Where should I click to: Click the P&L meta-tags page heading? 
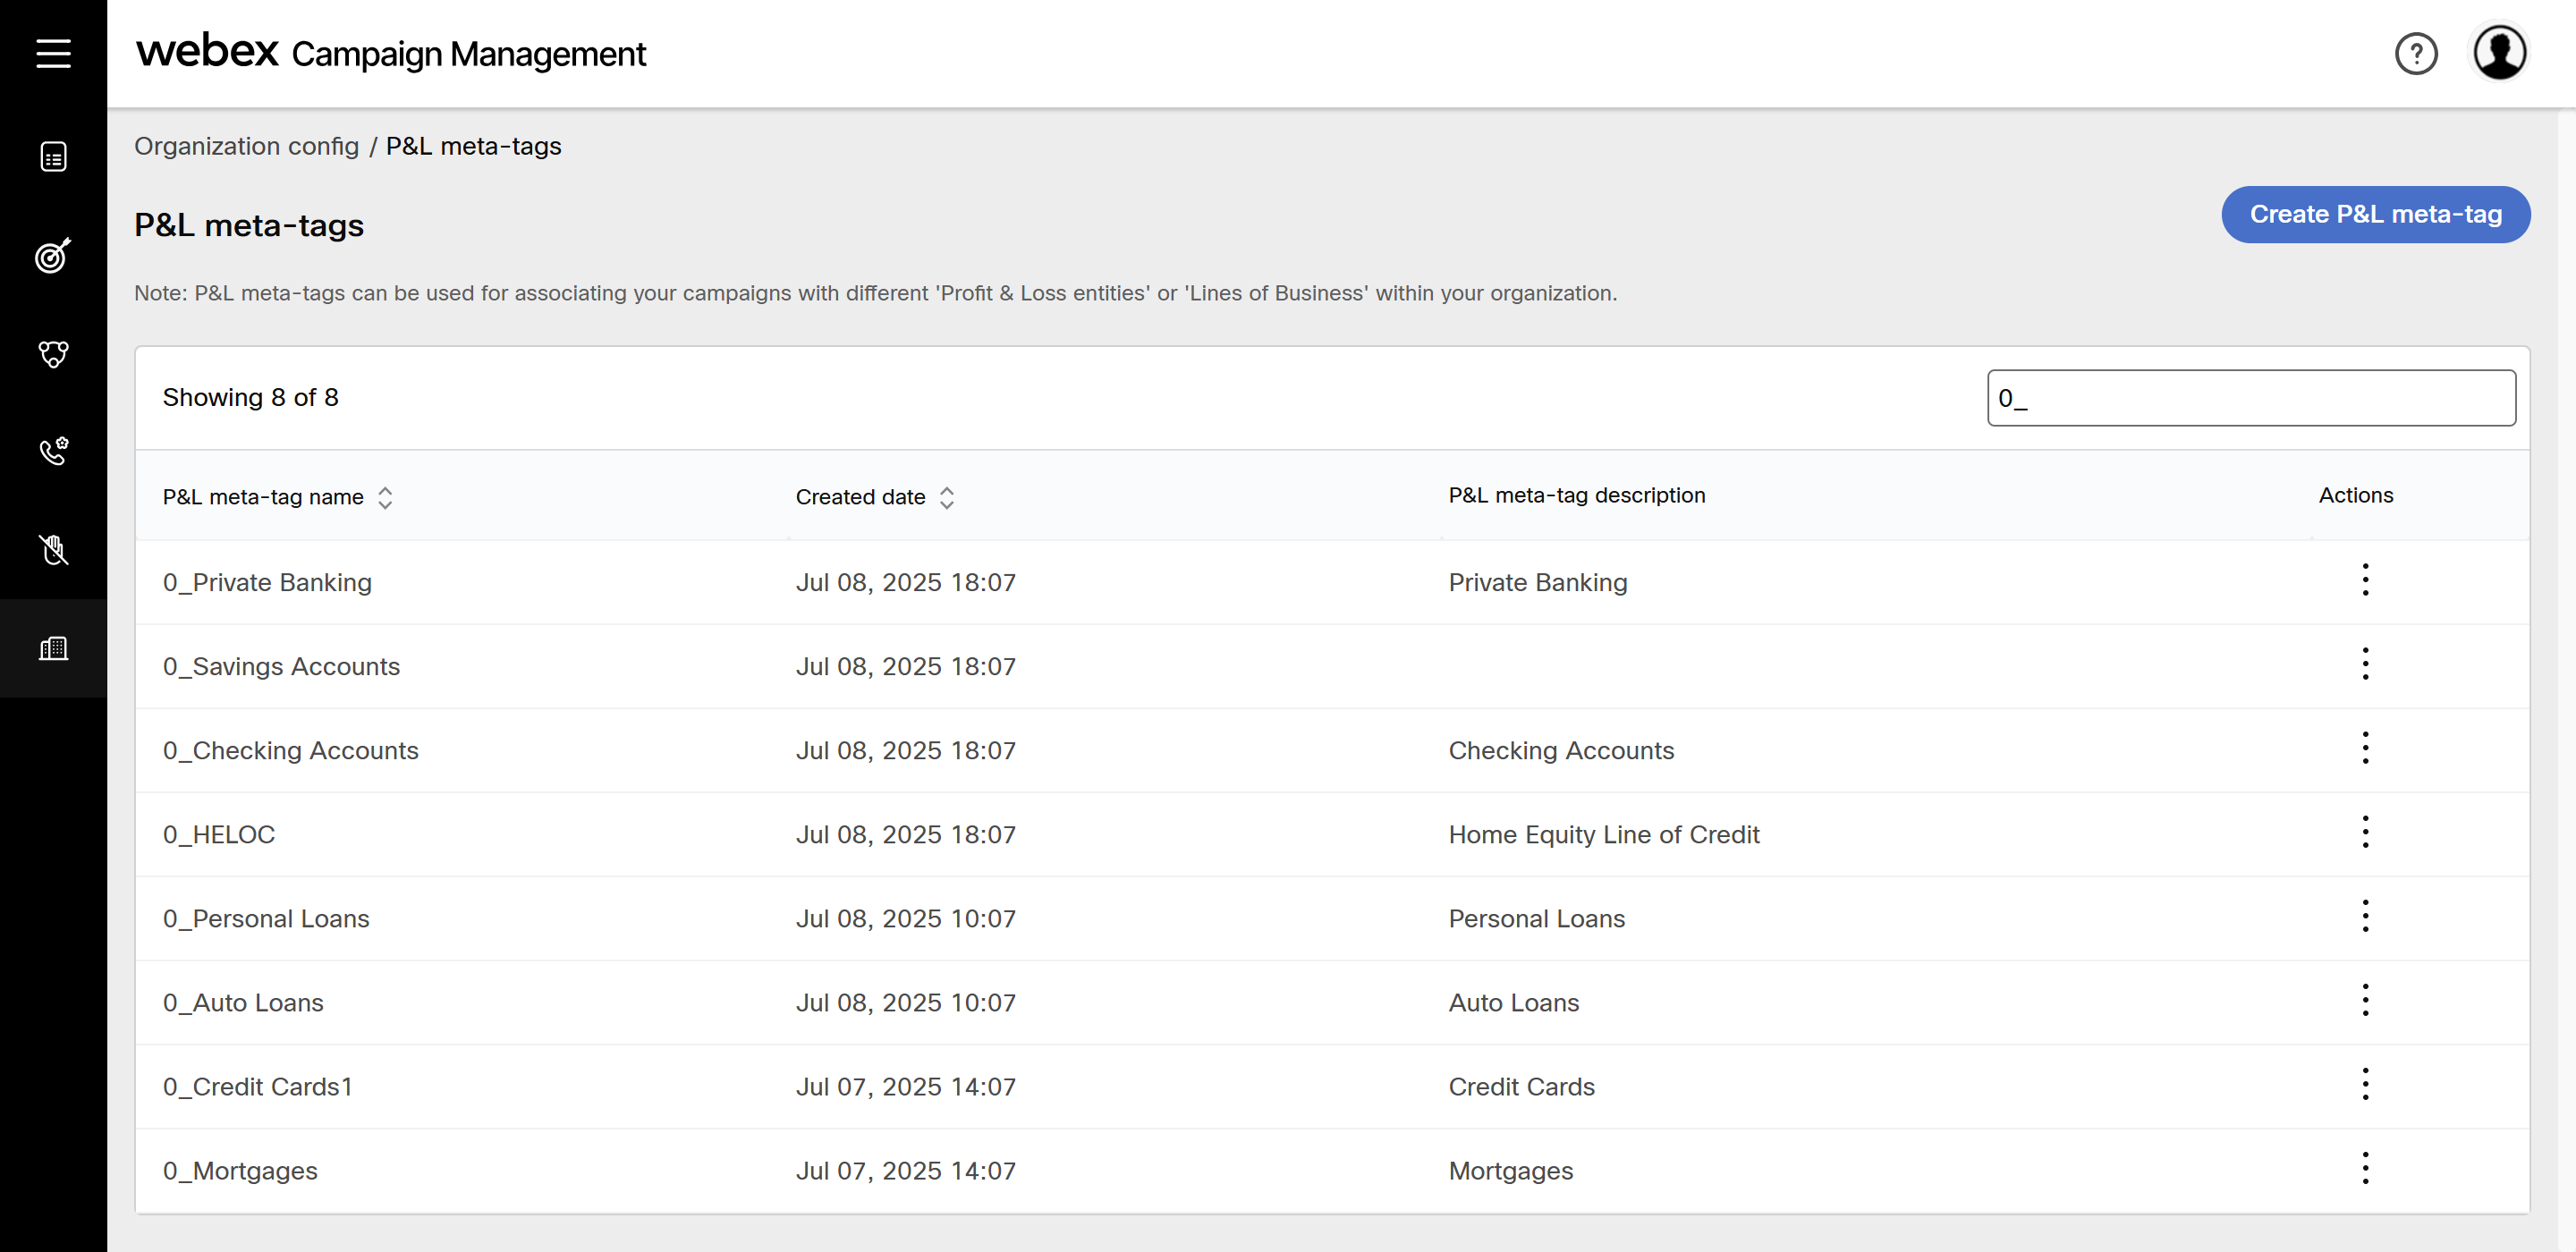(x=249, y=225)
